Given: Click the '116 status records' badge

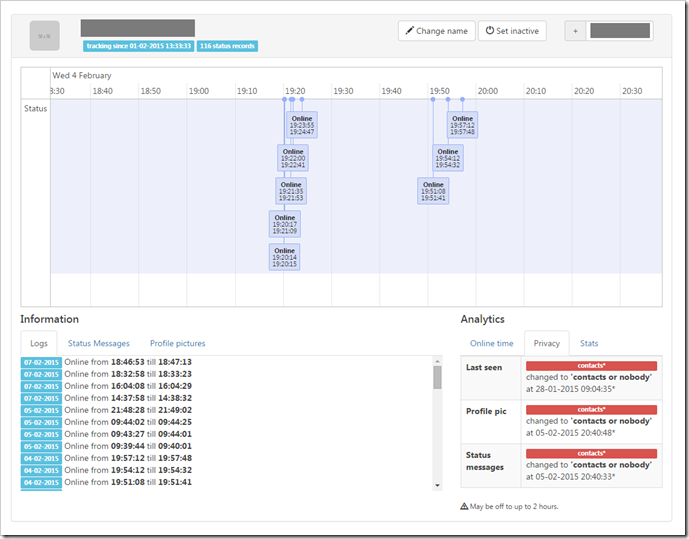Looking at the screenshot, I should [x=227, y=46].
